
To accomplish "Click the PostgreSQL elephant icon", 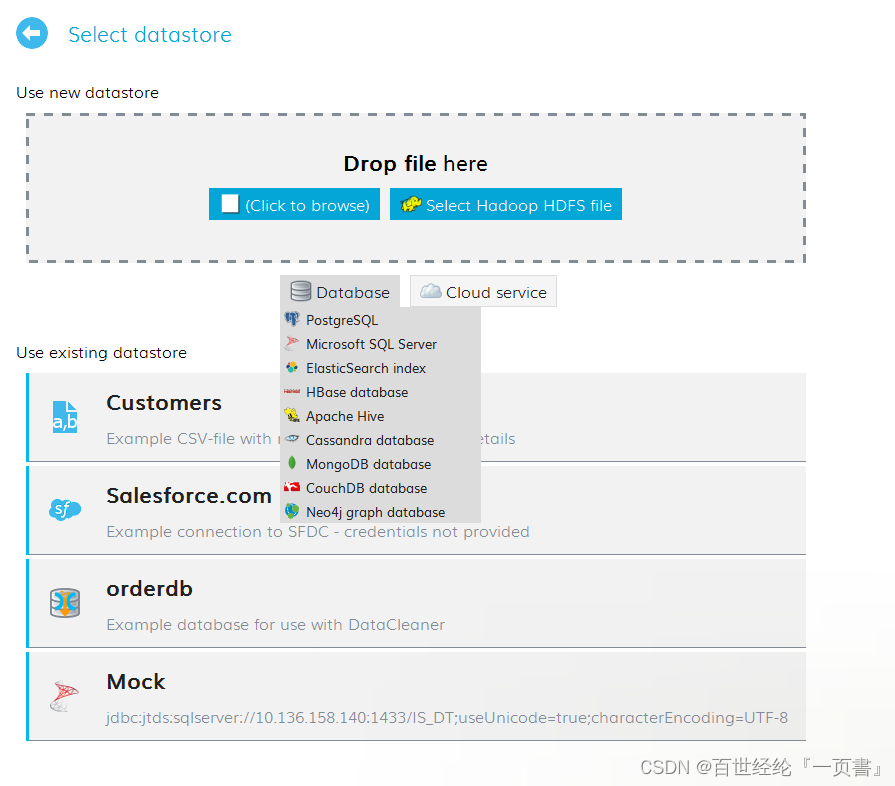I will pos(292,319).
